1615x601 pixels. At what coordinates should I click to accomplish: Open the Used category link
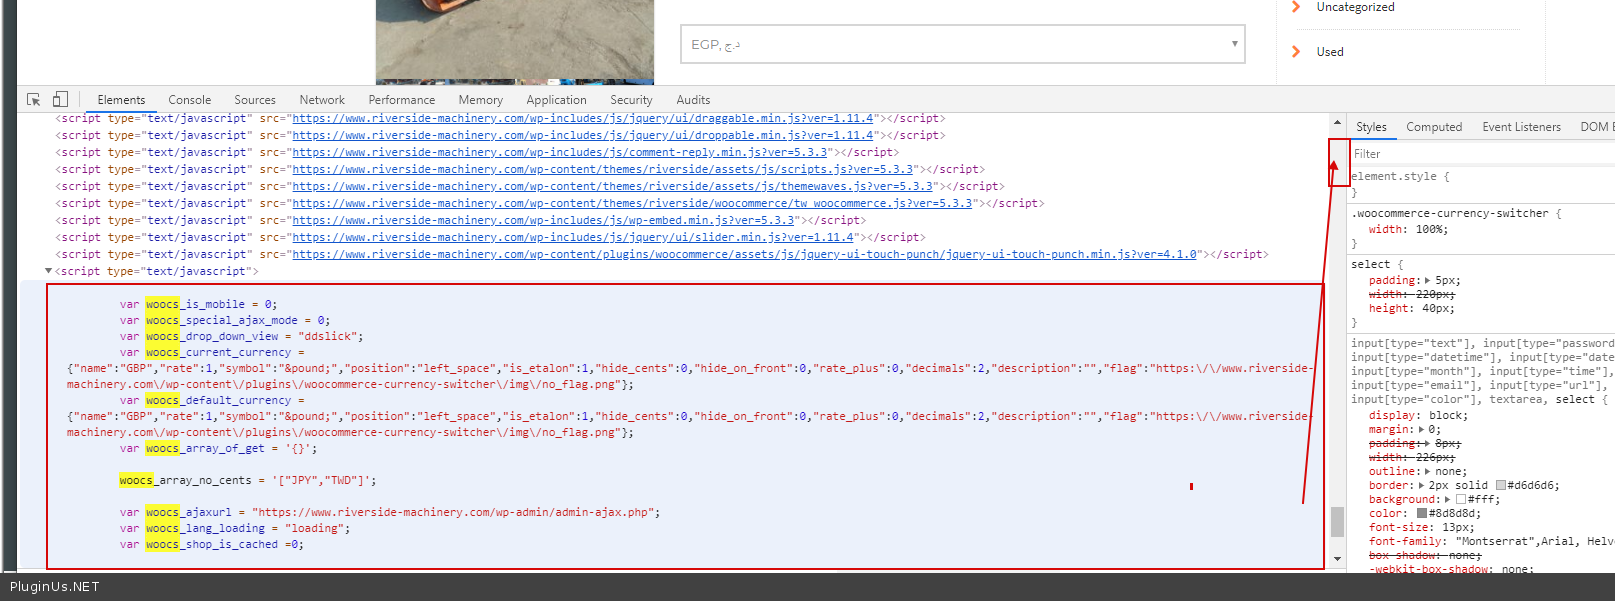coord(1329,52)
